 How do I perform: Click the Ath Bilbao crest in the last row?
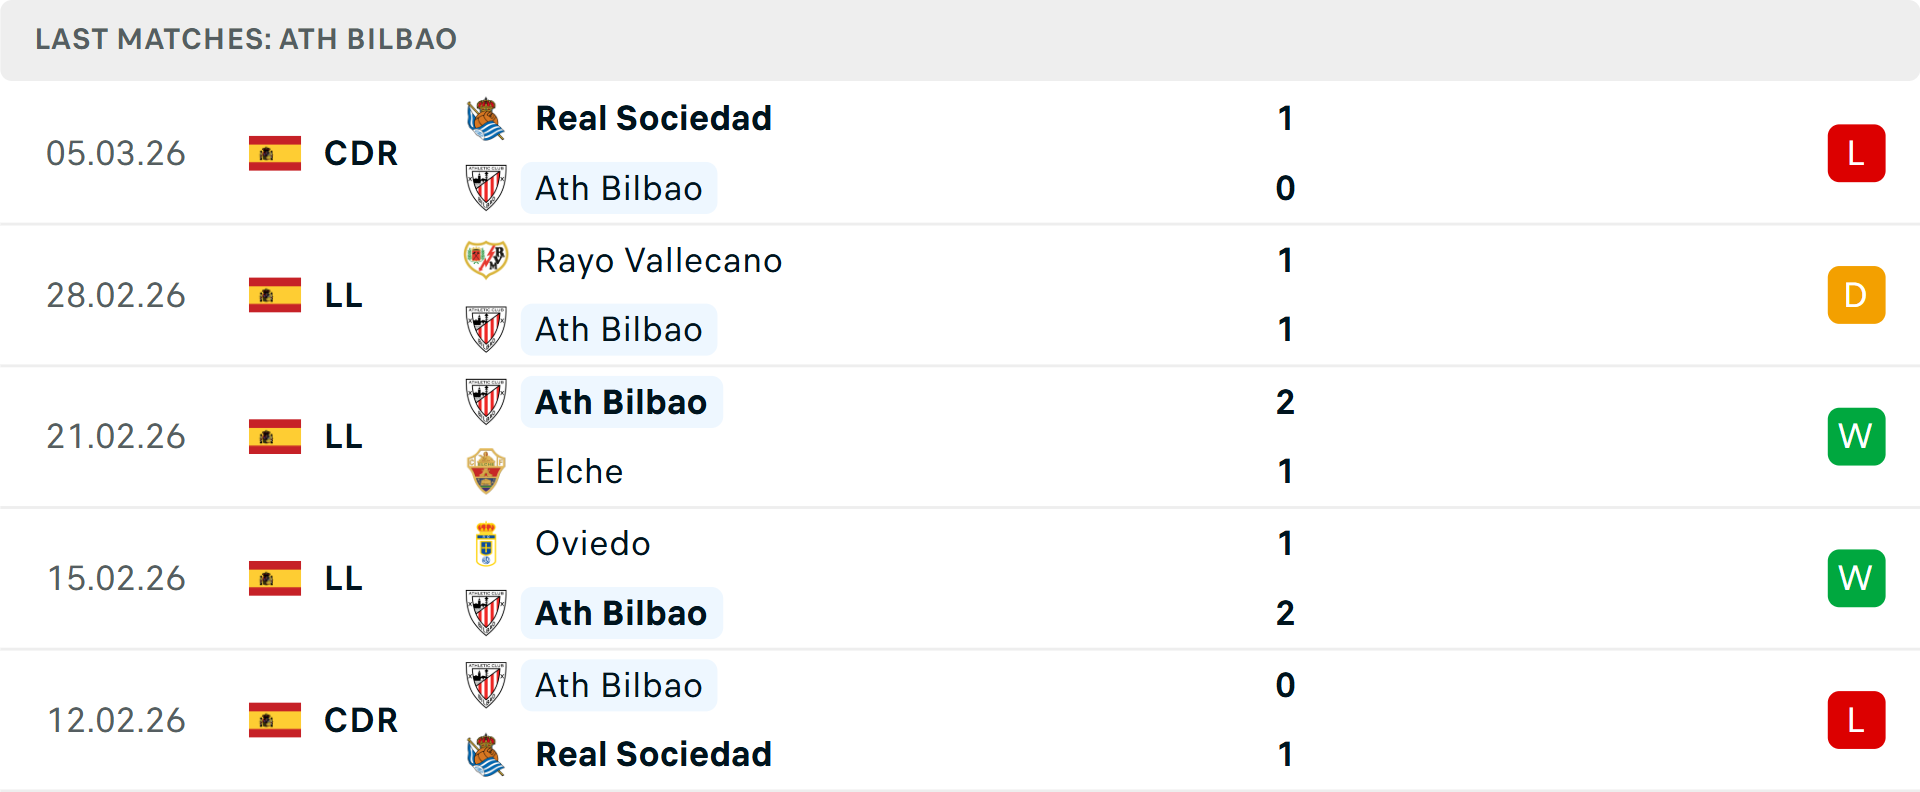(487, 685)
